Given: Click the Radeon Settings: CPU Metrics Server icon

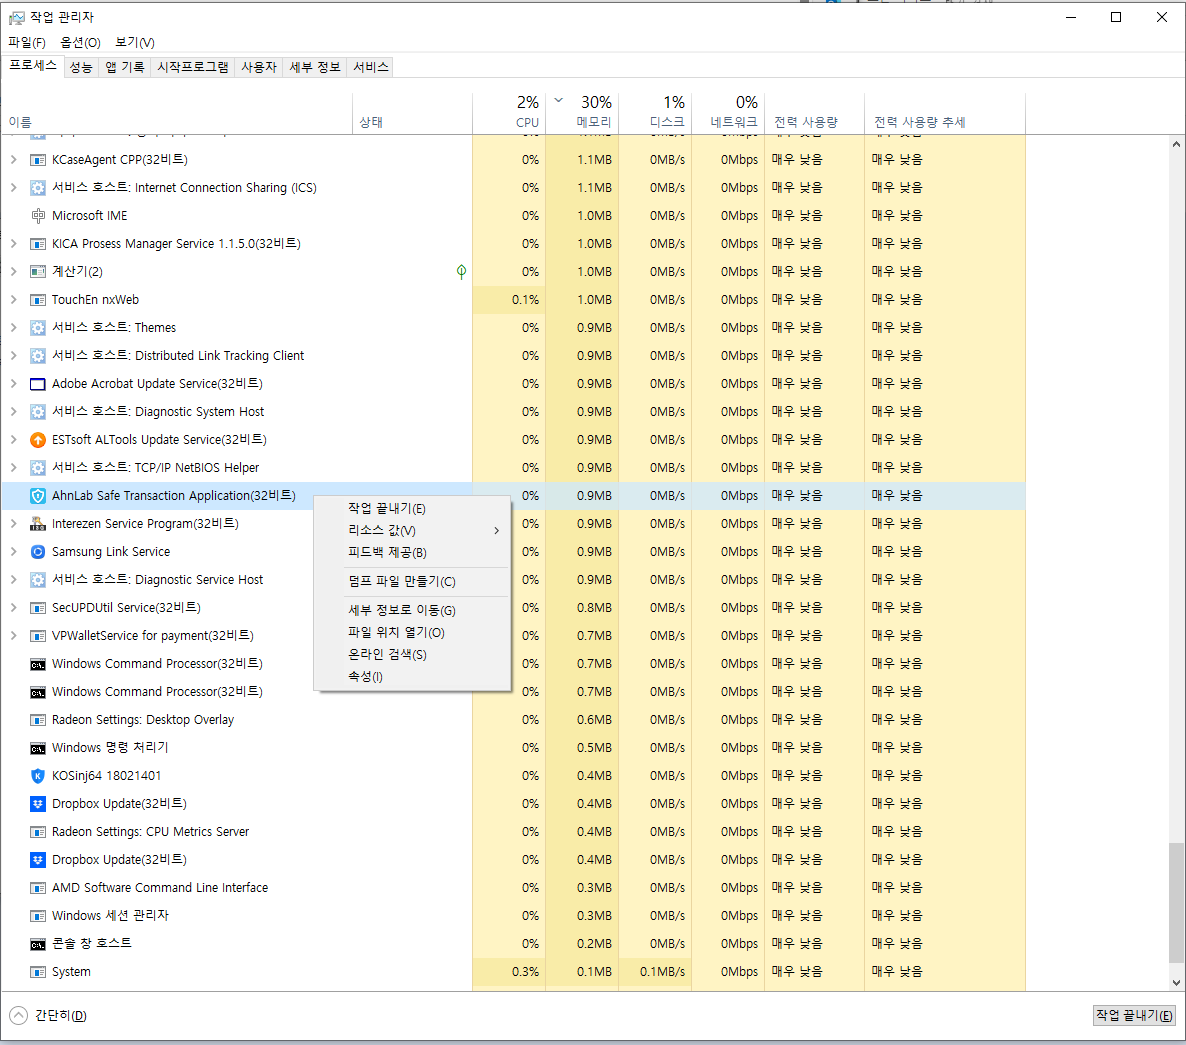Looking at the screenshot, I should tap(38, 832).
